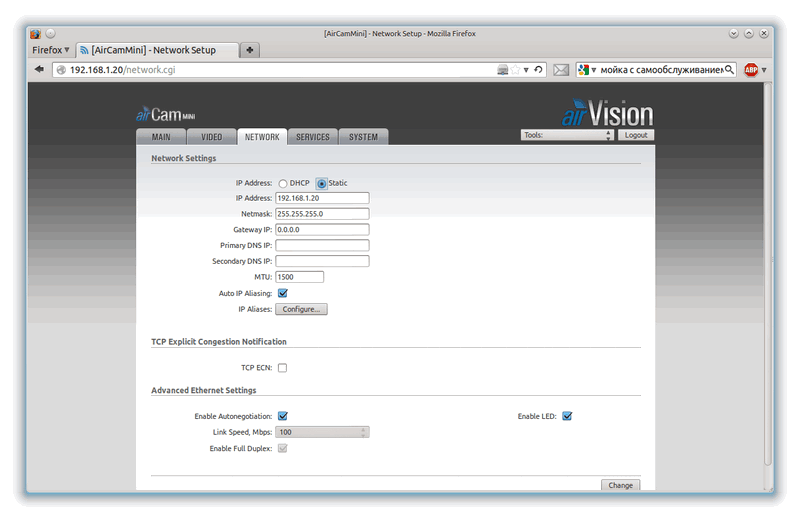The image size is (800, 519).
Task: Click the MTU input field
Action: click(299, 277)
